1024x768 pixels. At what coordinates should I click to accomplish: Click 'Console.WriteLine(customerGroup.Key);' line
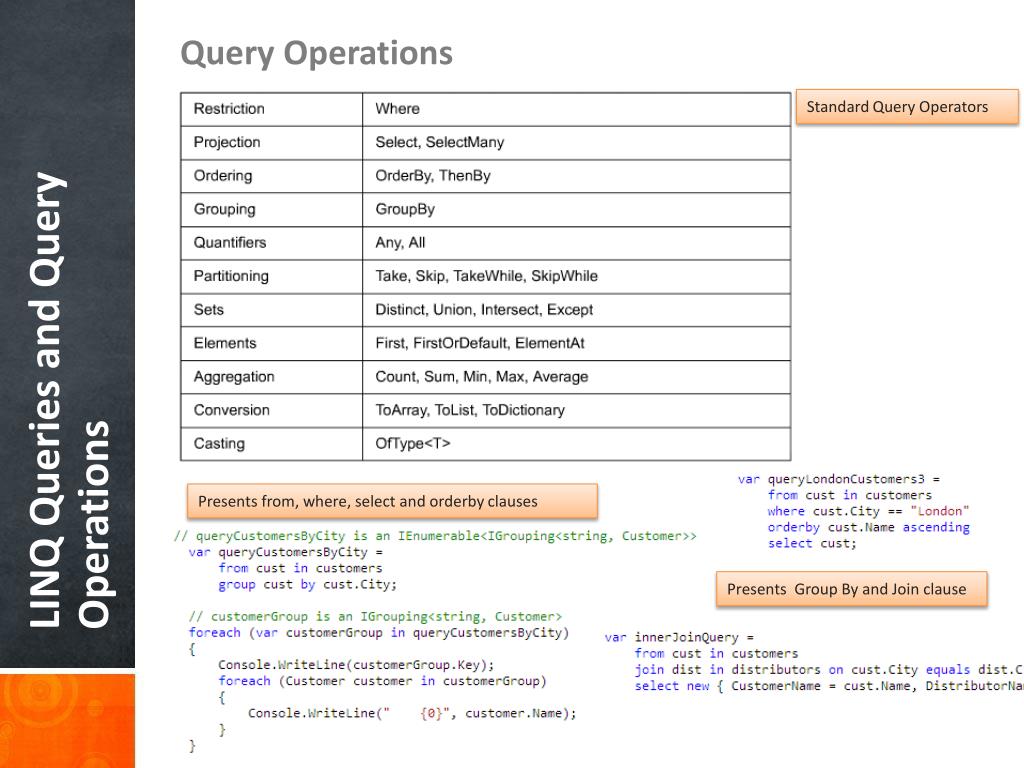[x=356, y=665]
